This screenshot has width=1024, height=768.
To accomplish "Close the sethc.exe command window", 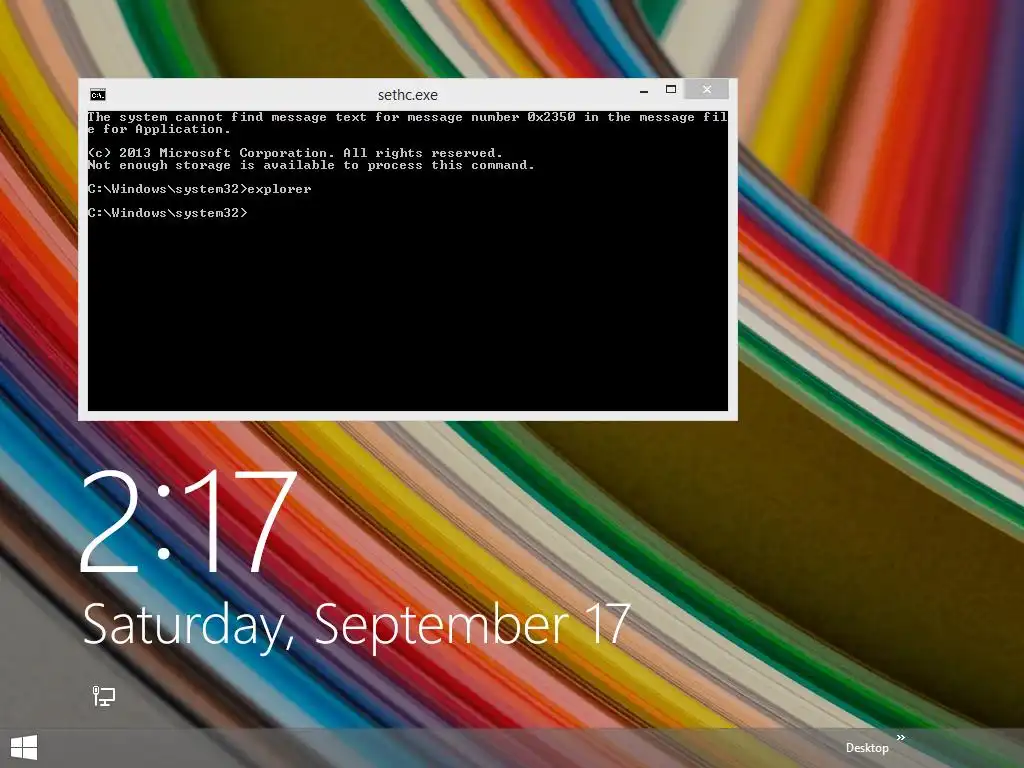I will 707,89.
